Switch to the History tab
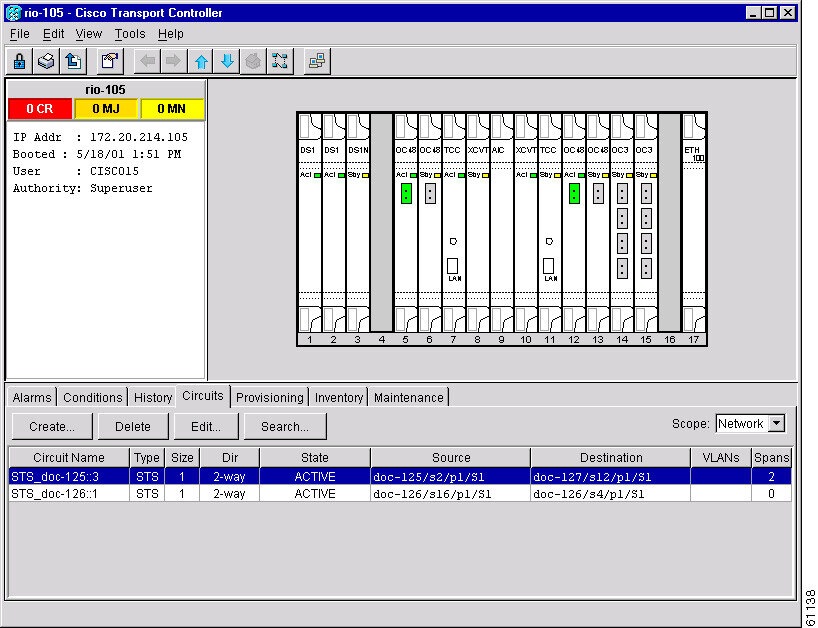The height and width of the screenshot is (628, 818). point(153,397)
